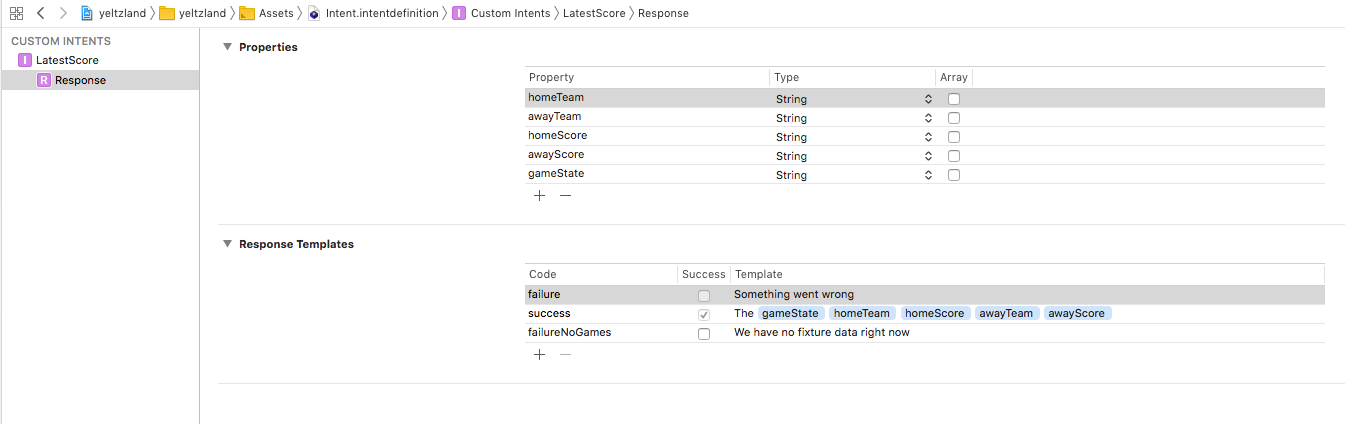Click the Intent.intentdefinition file icon

(x=314, y=13)
